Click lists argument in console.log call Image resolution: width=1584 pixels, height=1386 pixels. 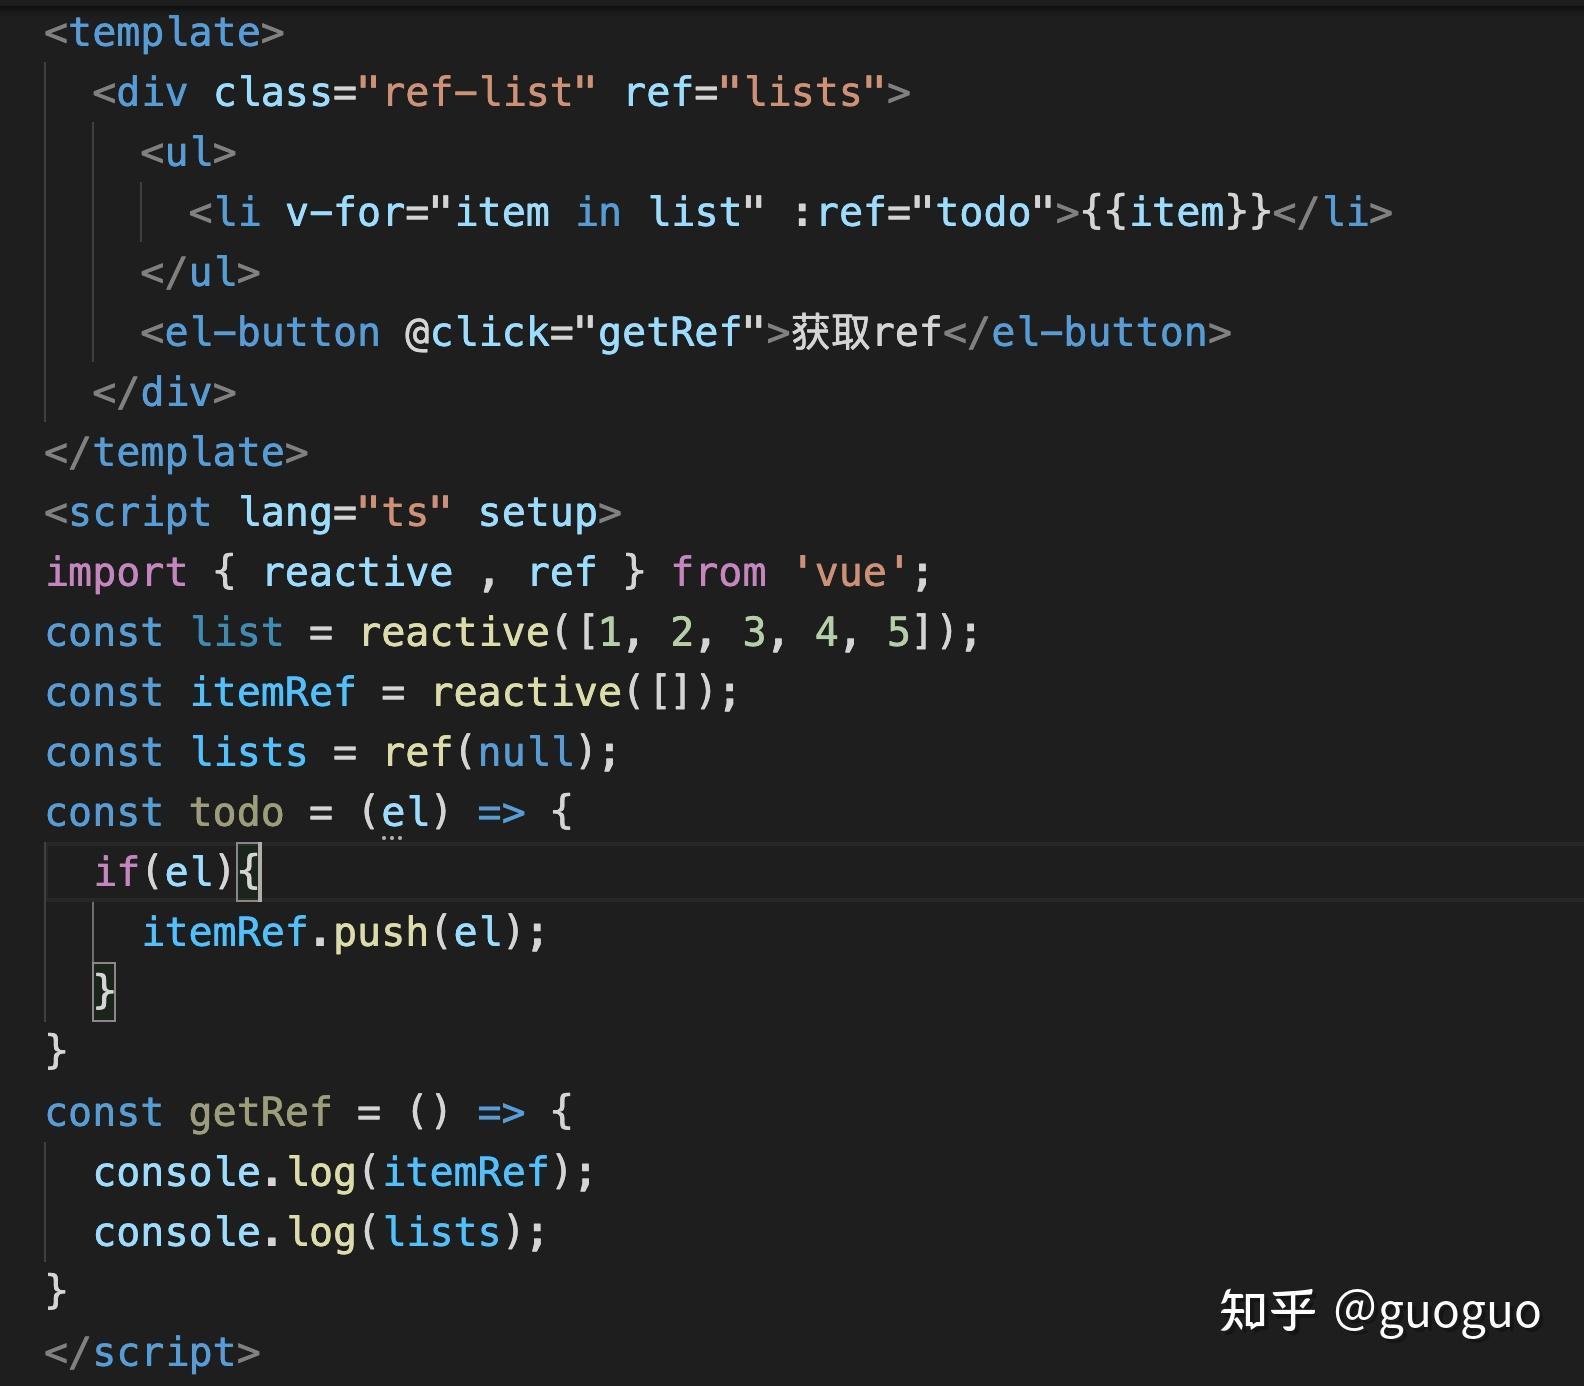(441, 1233)
